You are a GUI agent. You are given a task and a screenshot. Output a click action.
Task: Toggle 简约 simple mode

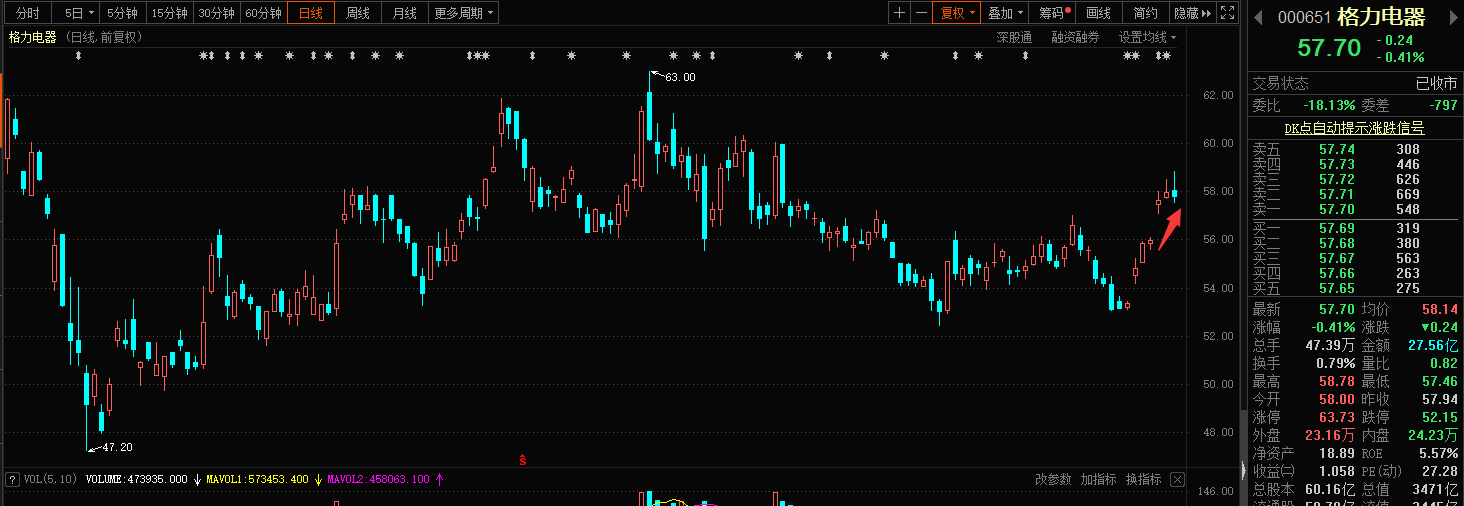[1145, 13]
